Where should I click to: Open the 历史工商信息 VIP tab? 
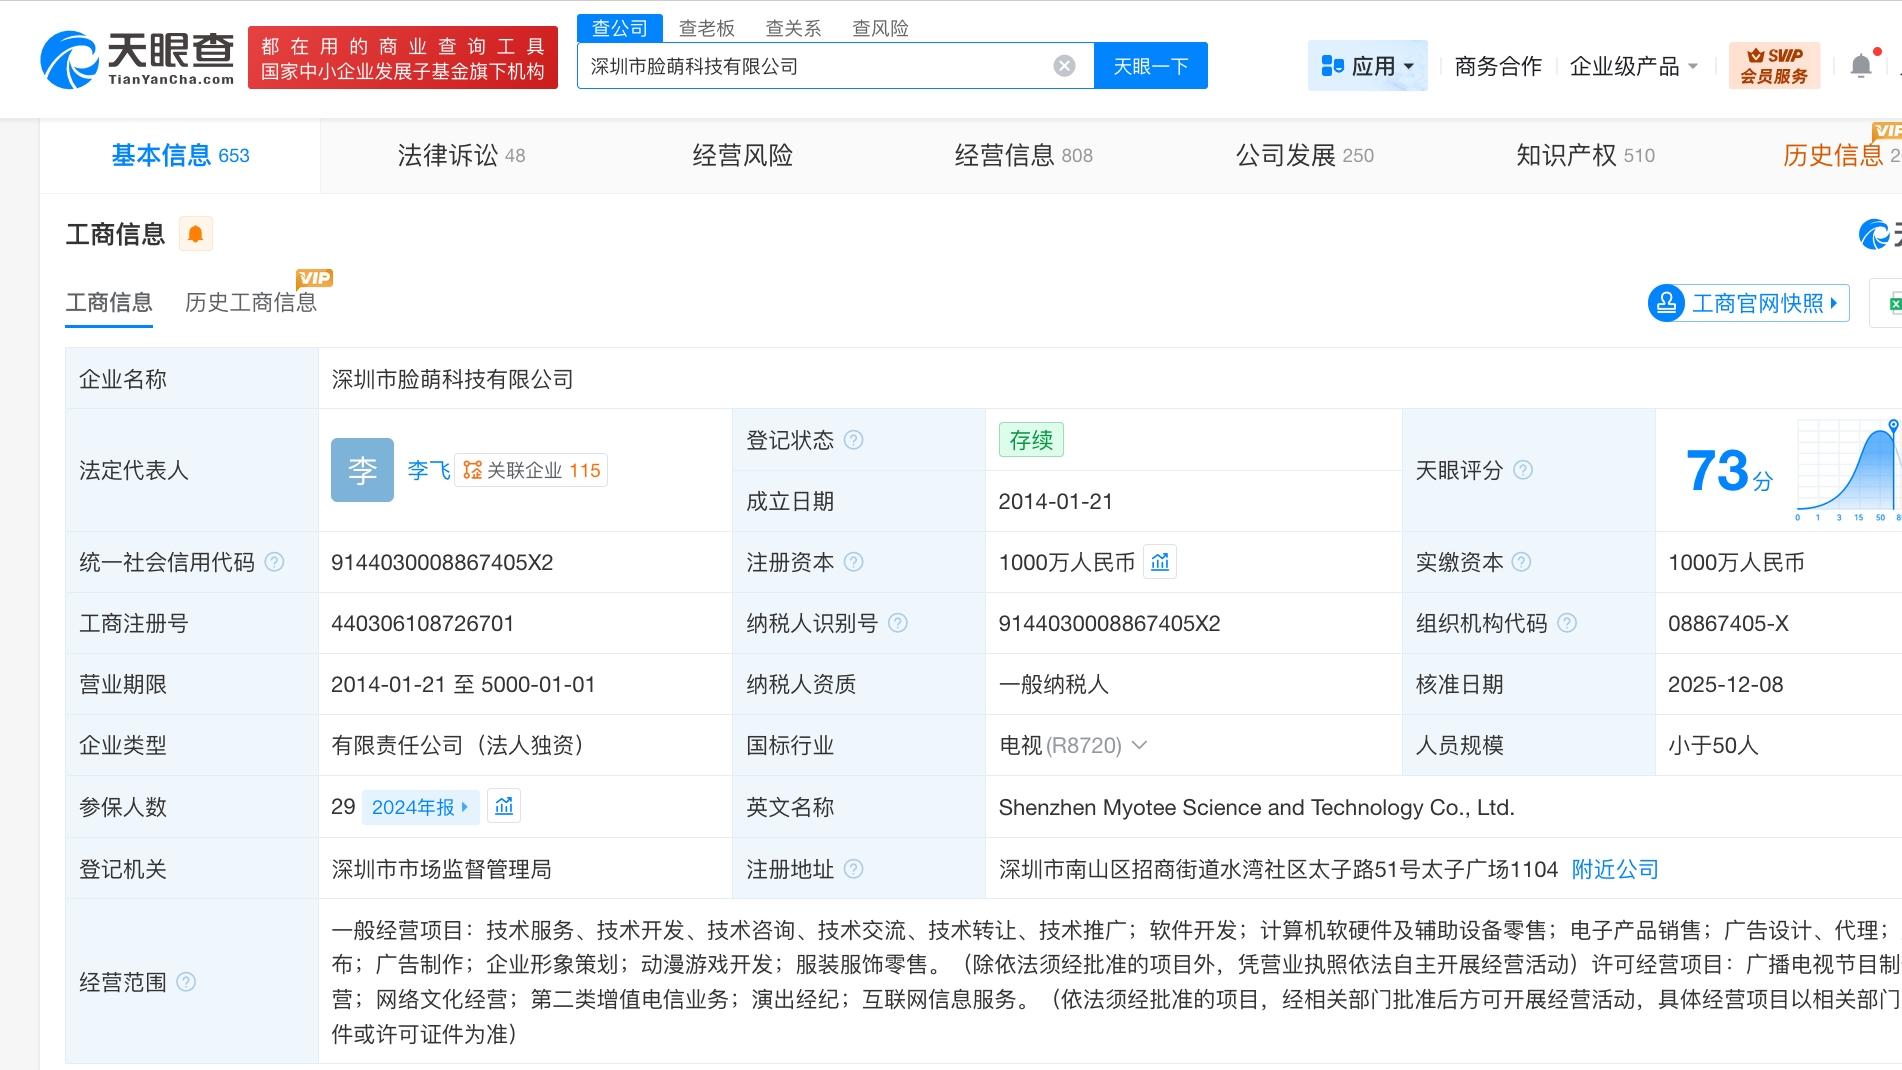(251, 302)
